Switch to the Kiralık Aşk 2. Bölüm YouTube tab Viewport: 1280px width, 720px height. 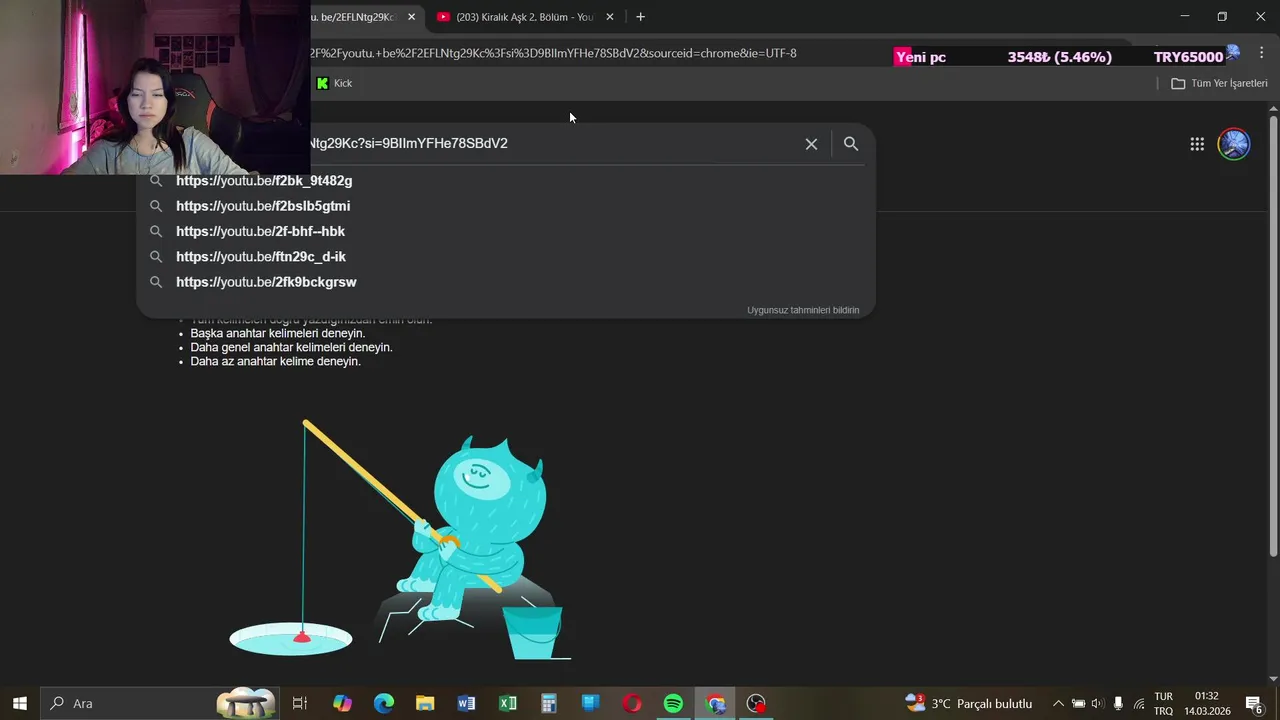click(x=525, y=17)
